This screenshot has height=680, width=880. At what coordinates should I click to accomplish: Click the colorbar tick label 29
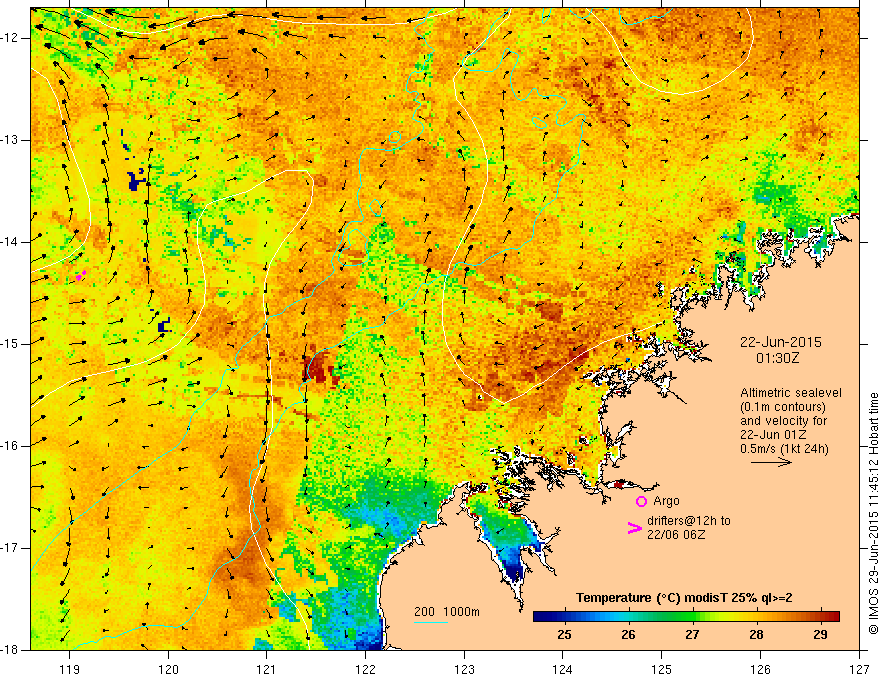click(821, 635)
